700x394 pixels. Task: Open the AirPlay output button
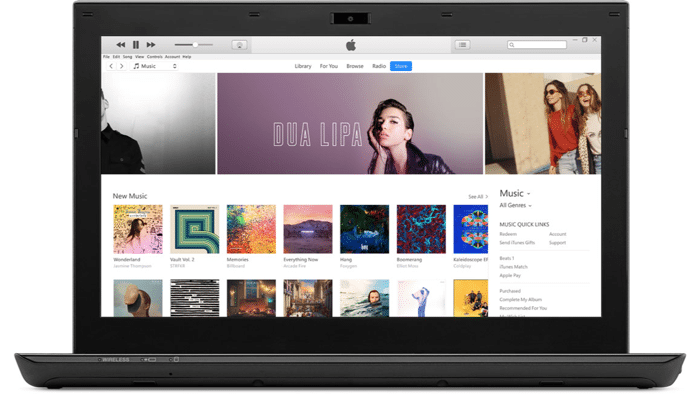[239, 45]
